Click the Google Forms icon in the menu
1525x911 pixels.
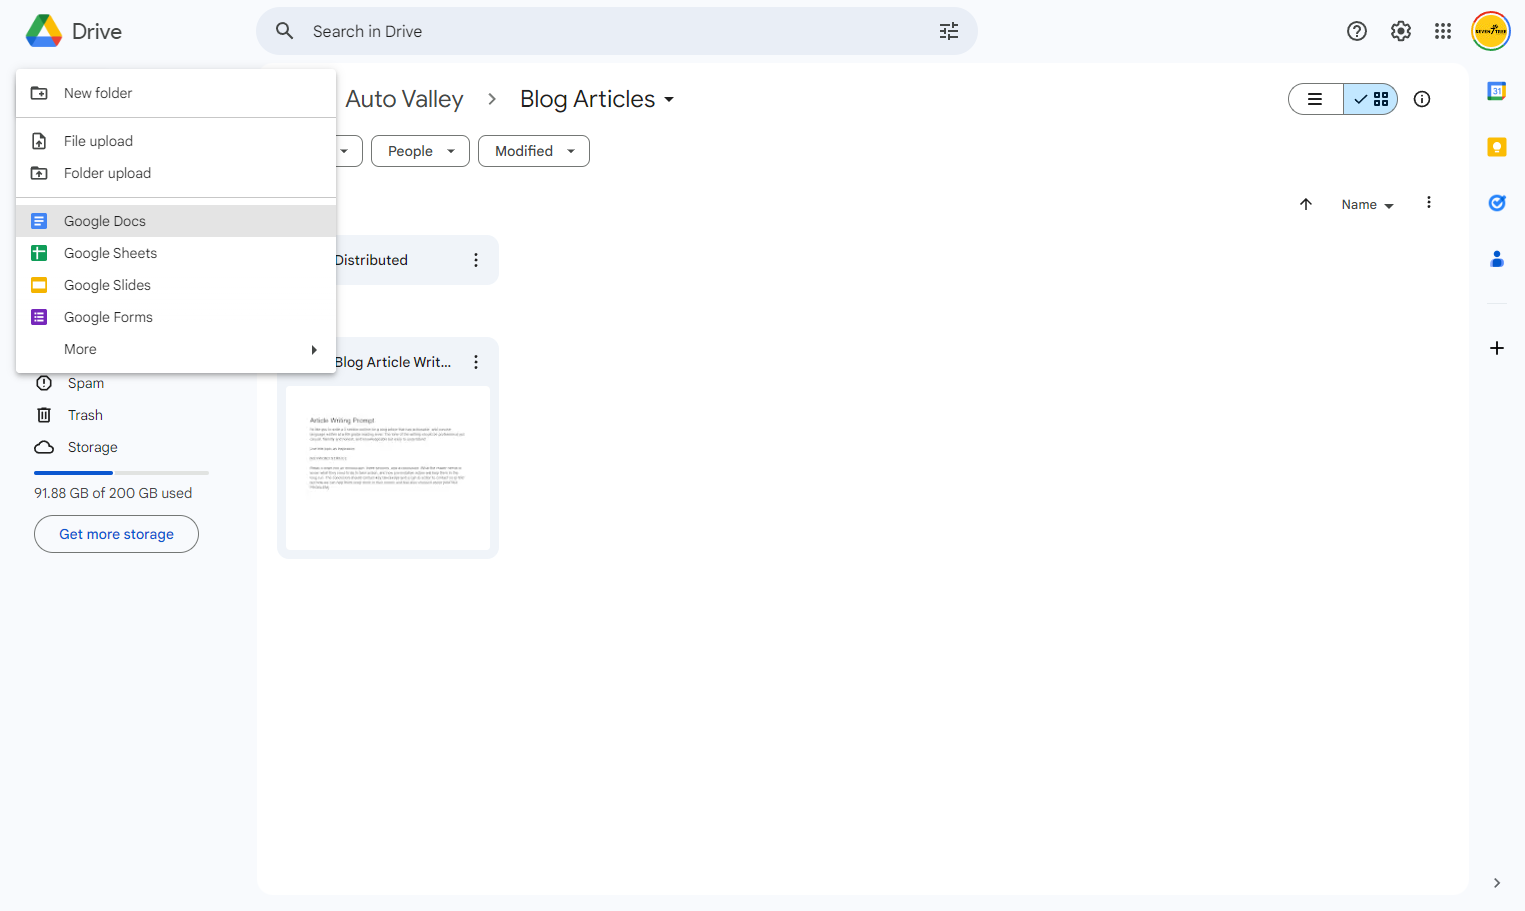tap(39, 317)
